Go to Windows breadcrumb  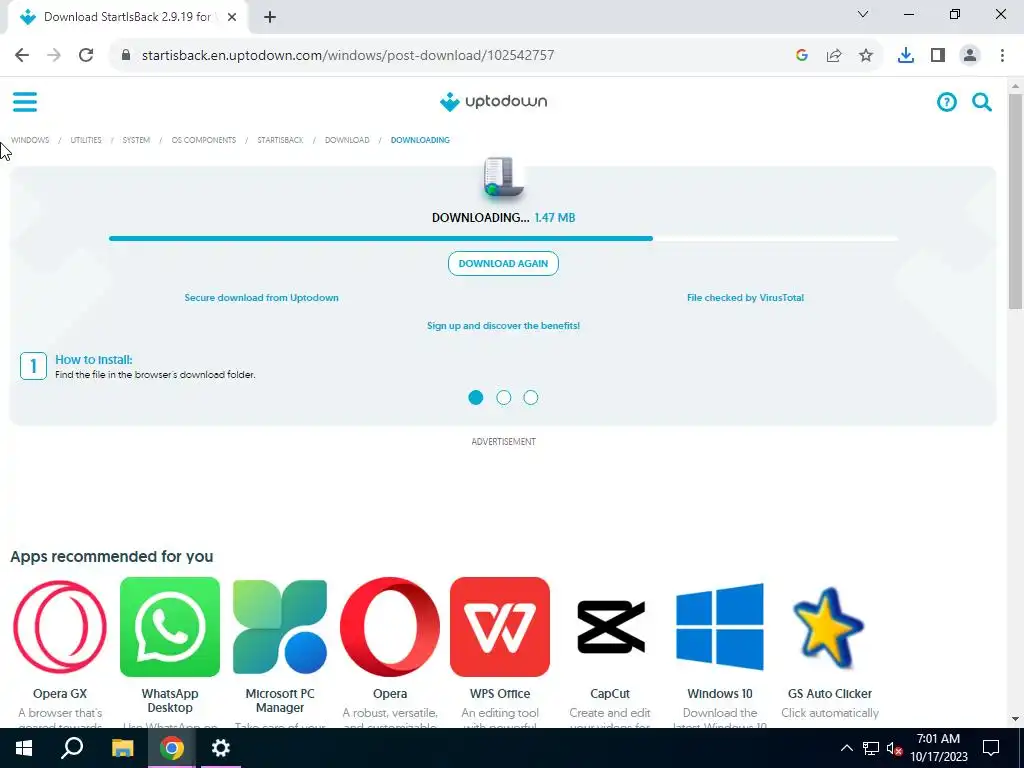point(30,140)
